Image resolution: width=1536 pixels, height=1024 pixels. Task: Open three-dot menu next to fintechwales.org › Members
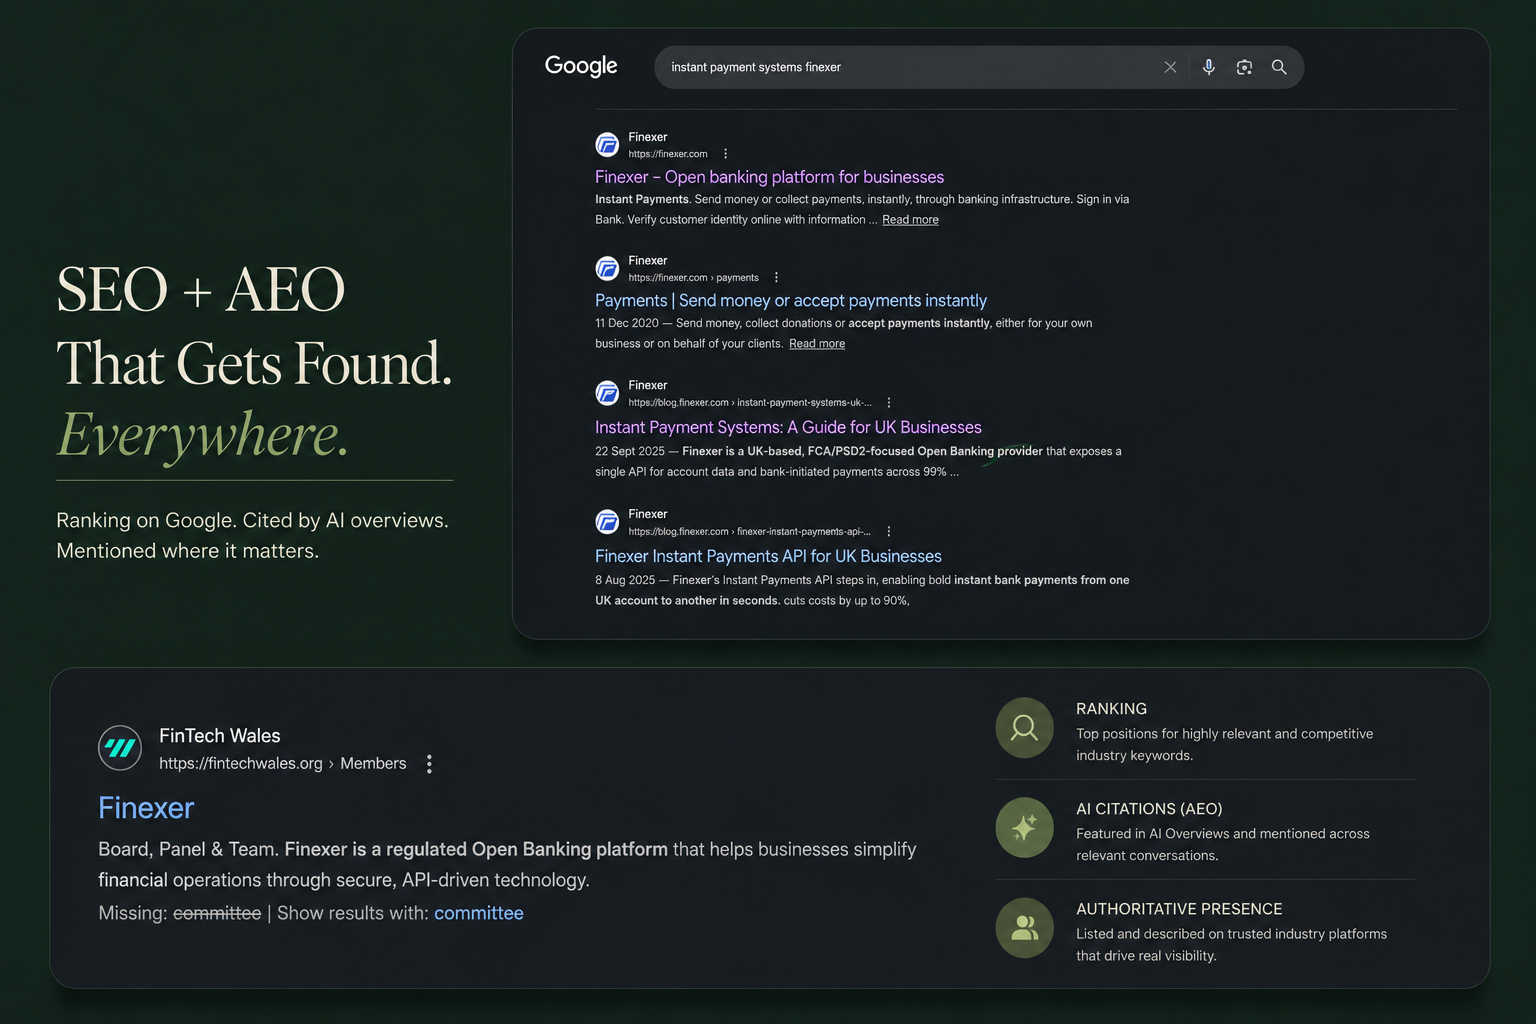point(429,764)
